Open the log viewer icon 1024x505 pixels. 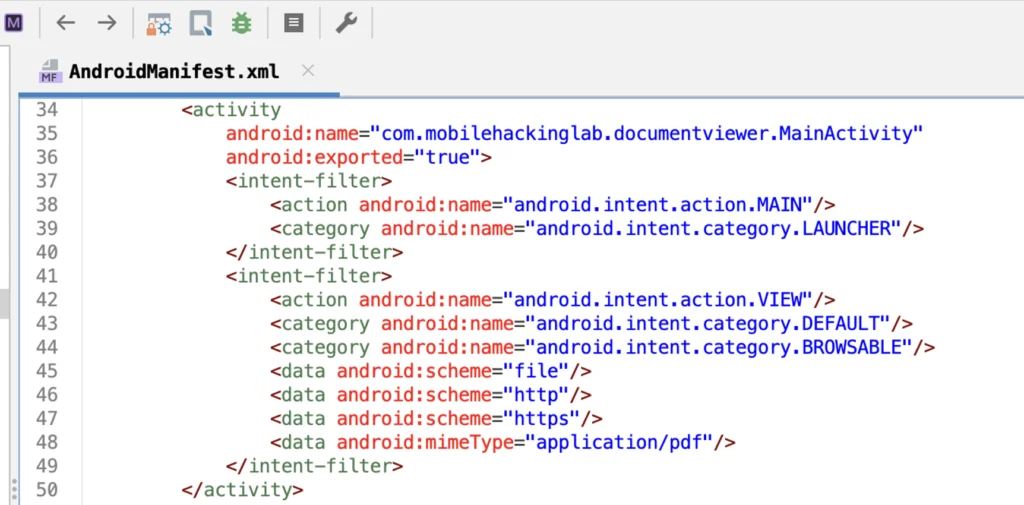[294, 24]
